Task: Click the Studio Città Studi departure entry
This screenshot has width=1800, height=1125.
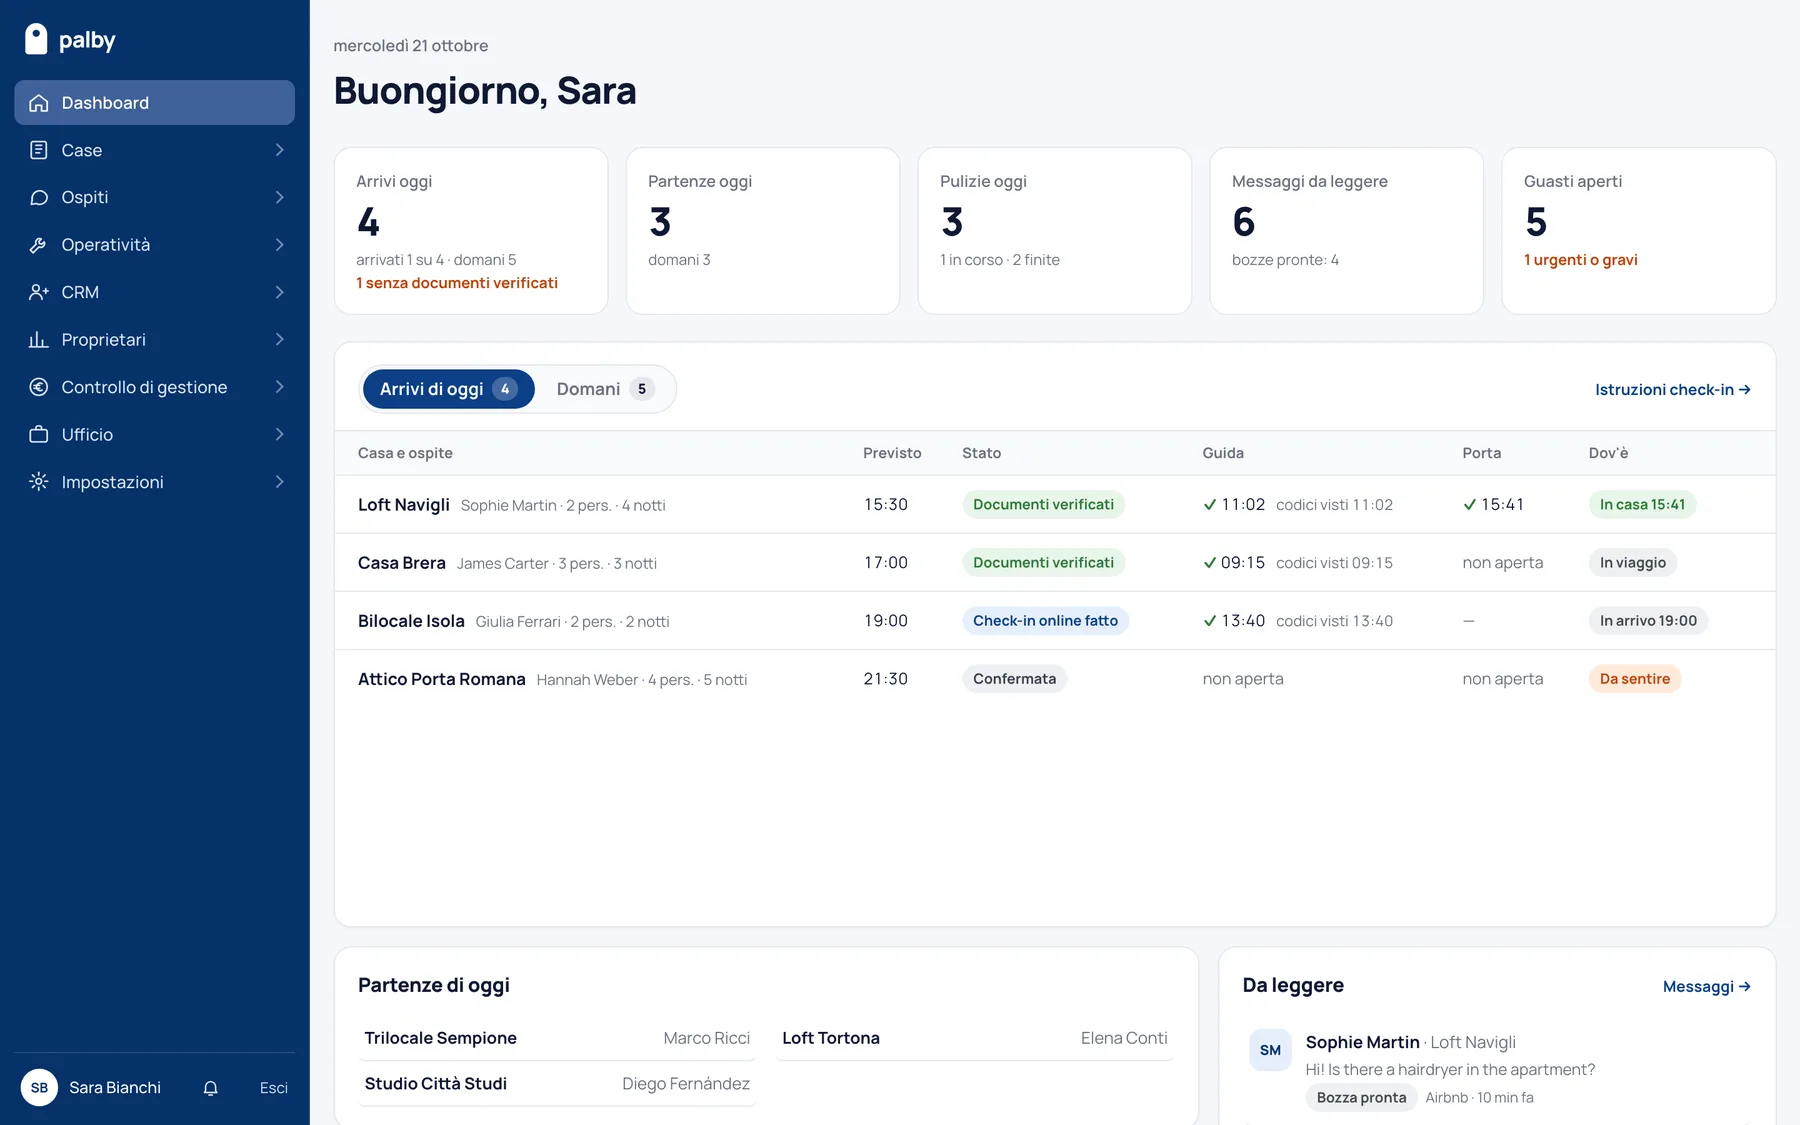Action: click(x=557, y=1084)
